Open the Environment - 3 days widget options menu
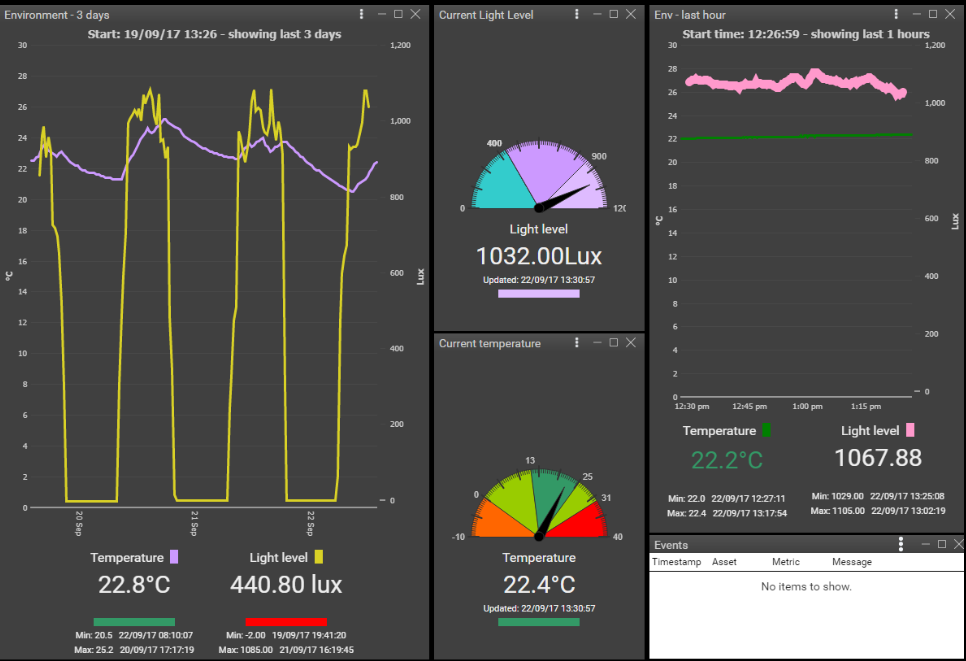The width and height of the screenshot is (966, 661). pos(361,13)
